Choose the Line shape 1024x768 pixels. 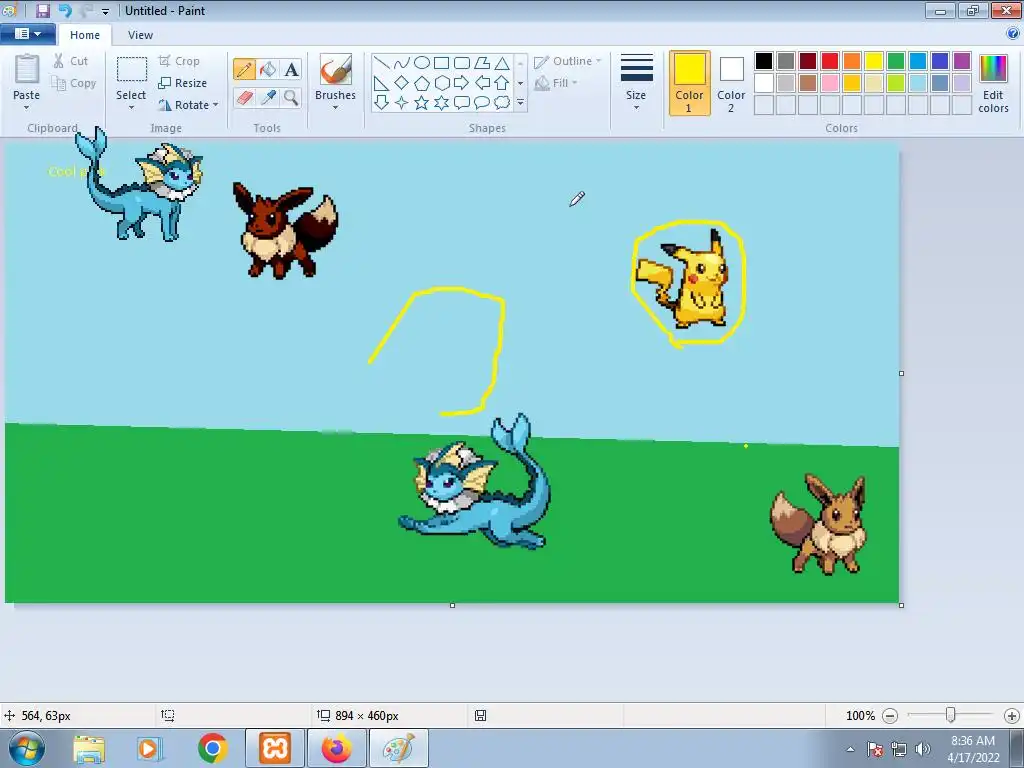[382, 63]
